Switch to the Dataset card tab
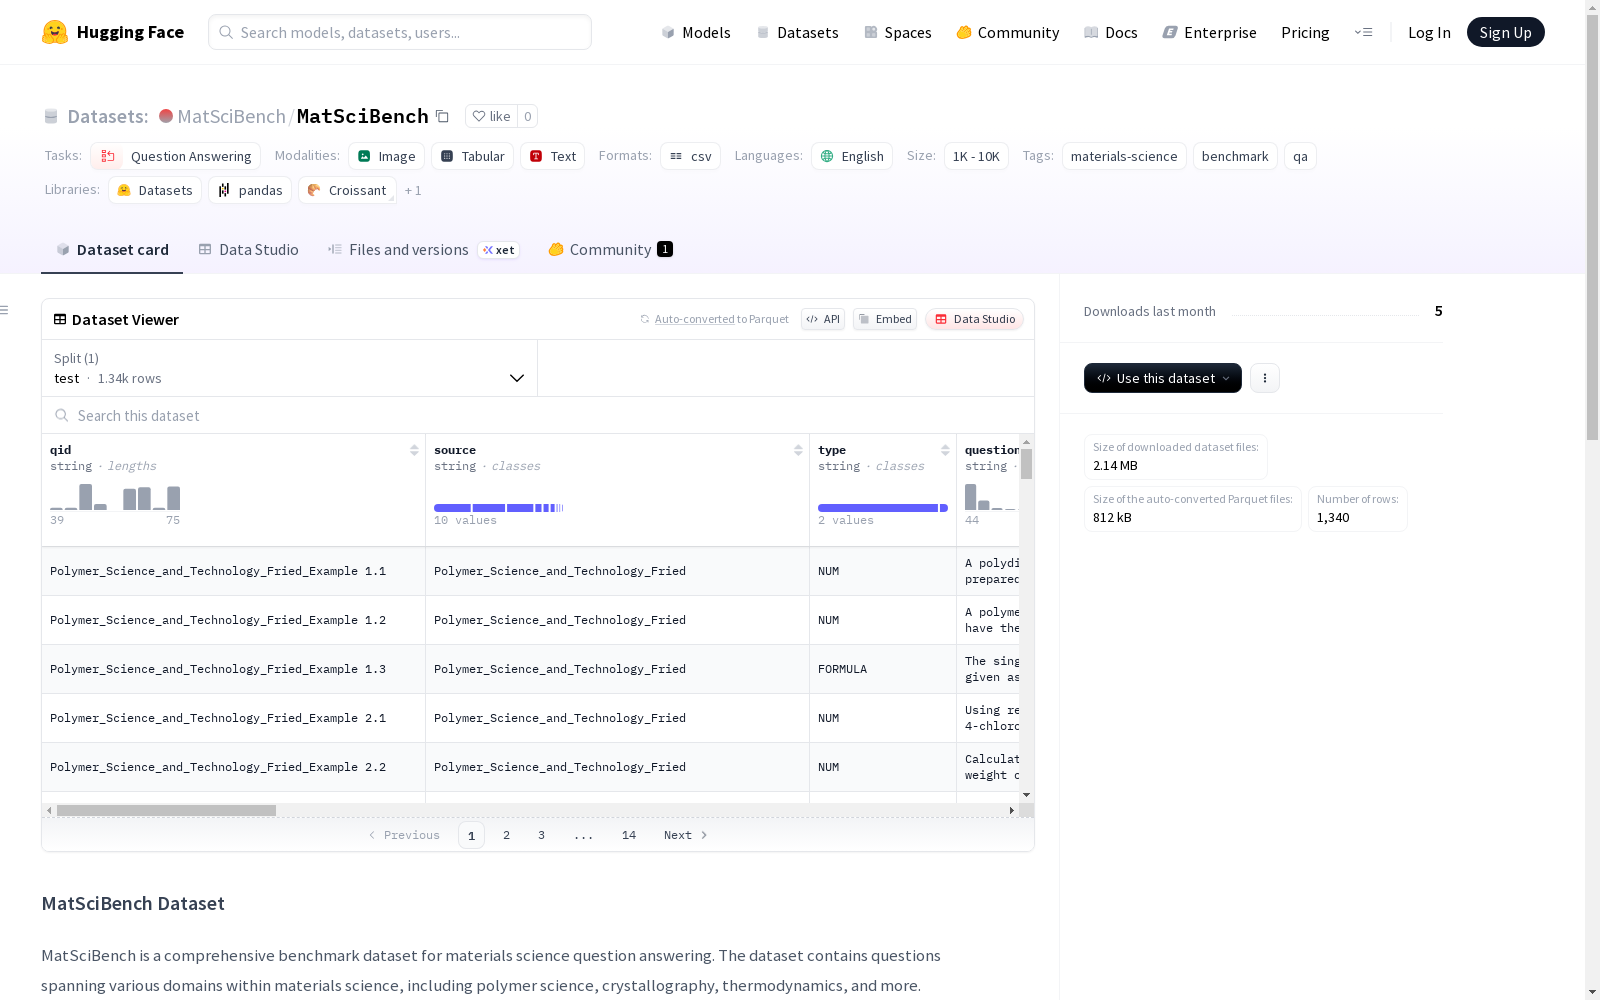The width and height of the screenshot is (1600, 1000). pos(112,250)
